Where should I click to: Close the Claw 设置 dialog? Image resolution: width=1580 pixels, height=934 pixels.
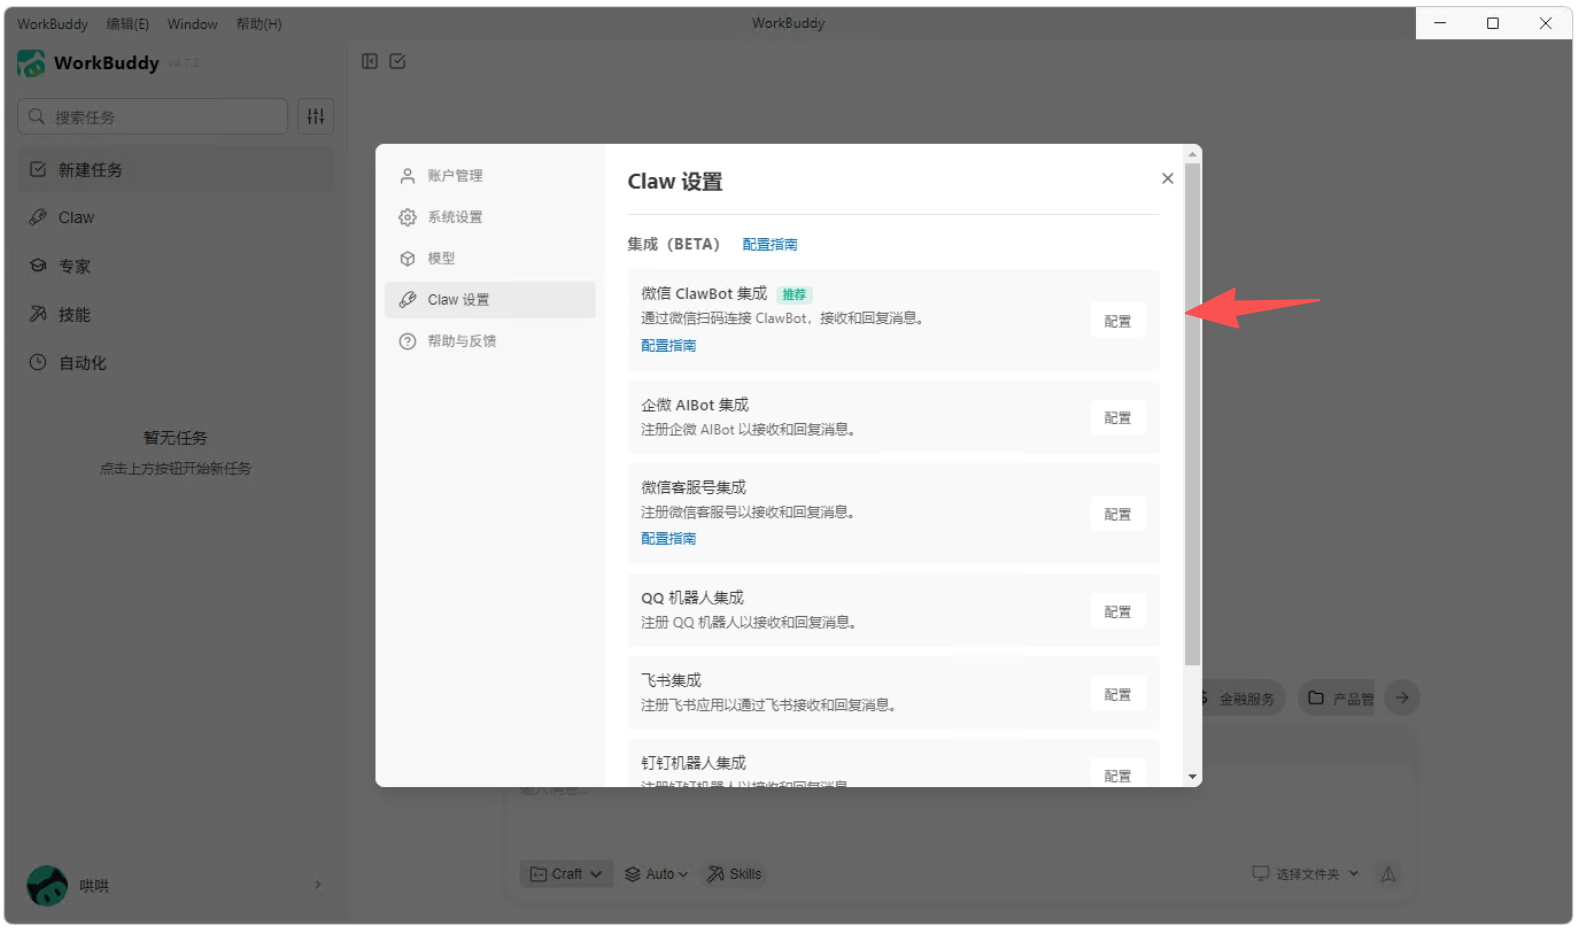tap(1167, 178)
